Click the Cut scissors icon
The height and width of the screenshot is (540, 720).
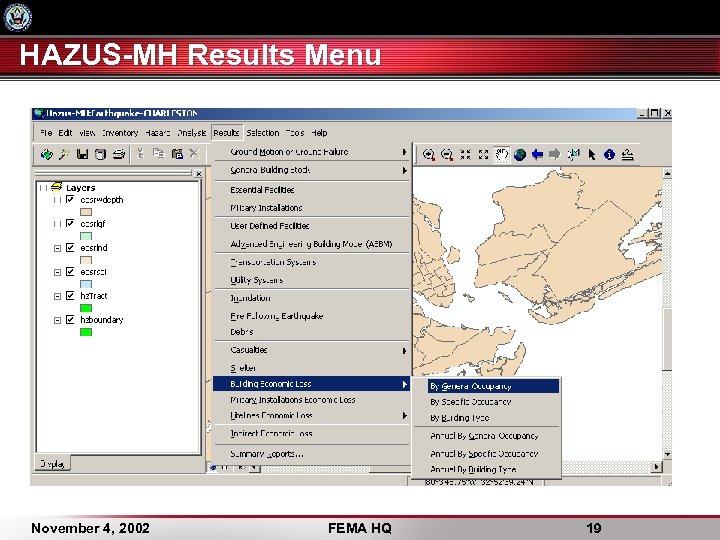coord(141,153)
